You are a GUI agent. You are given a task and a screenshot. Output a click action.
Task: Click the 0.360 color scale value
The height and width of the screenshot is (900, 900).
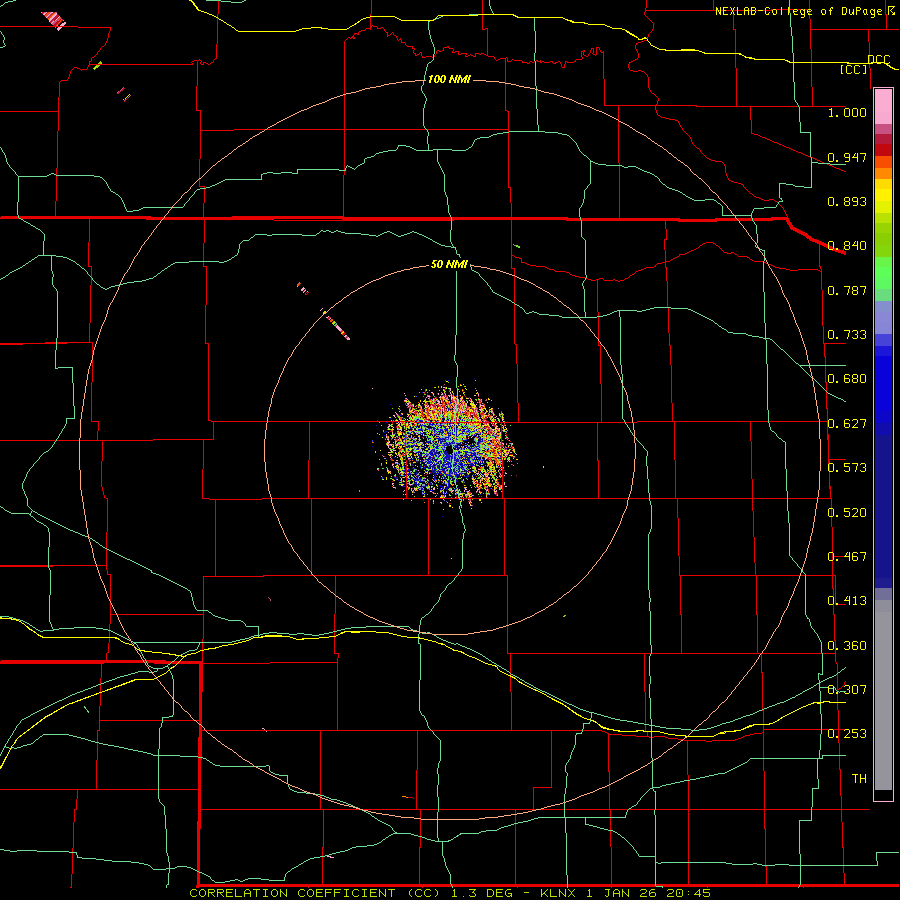(847, 645)
